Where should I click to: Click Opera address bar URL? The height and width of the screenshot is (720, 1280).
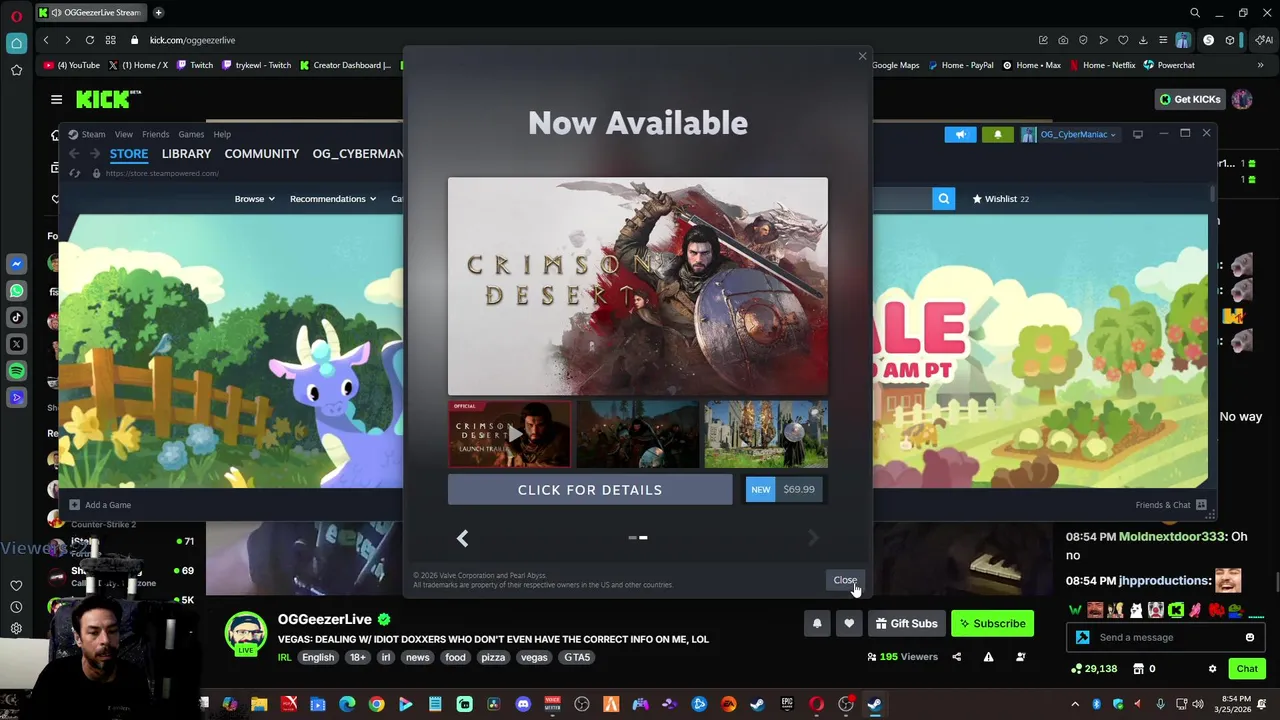pos(192,40)
